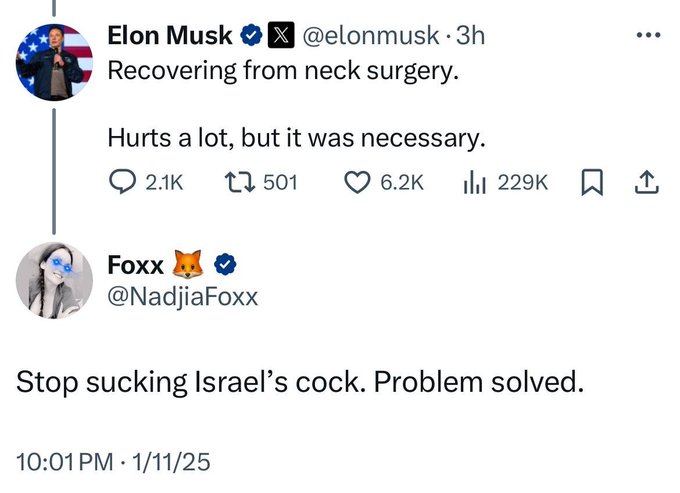Image resolution: width=680 pixels, height=493 pixels.
Task: Open the three-dot more options menu
Action: tap(648, 36)
